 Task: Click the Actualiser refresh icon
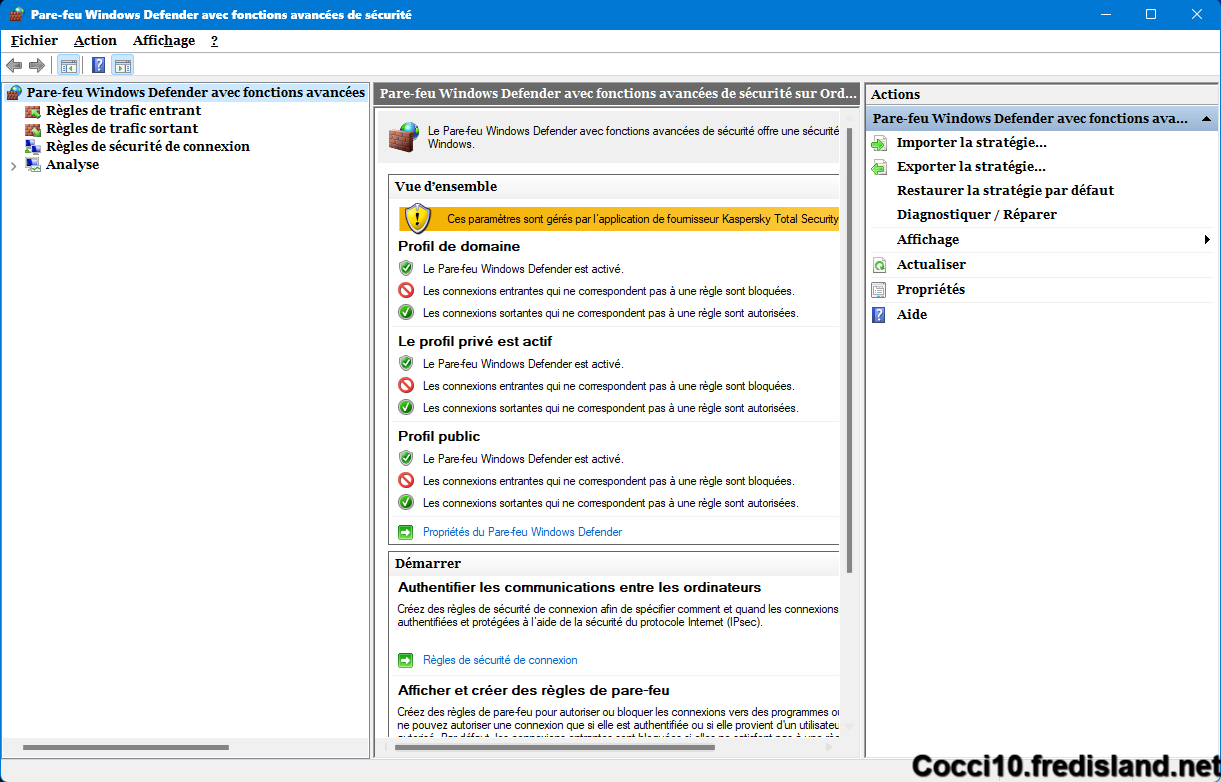(879, 265)
